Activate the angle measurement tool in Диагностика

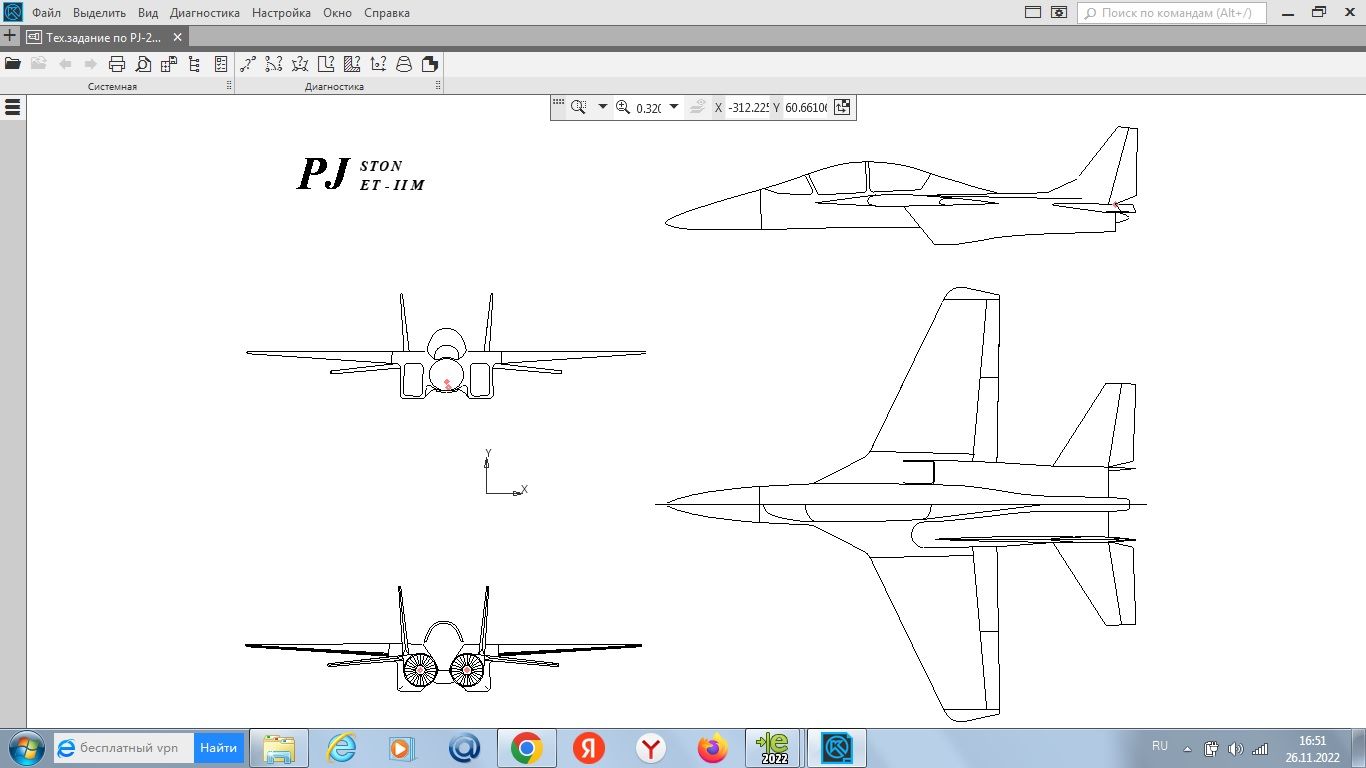pos(300,63)
